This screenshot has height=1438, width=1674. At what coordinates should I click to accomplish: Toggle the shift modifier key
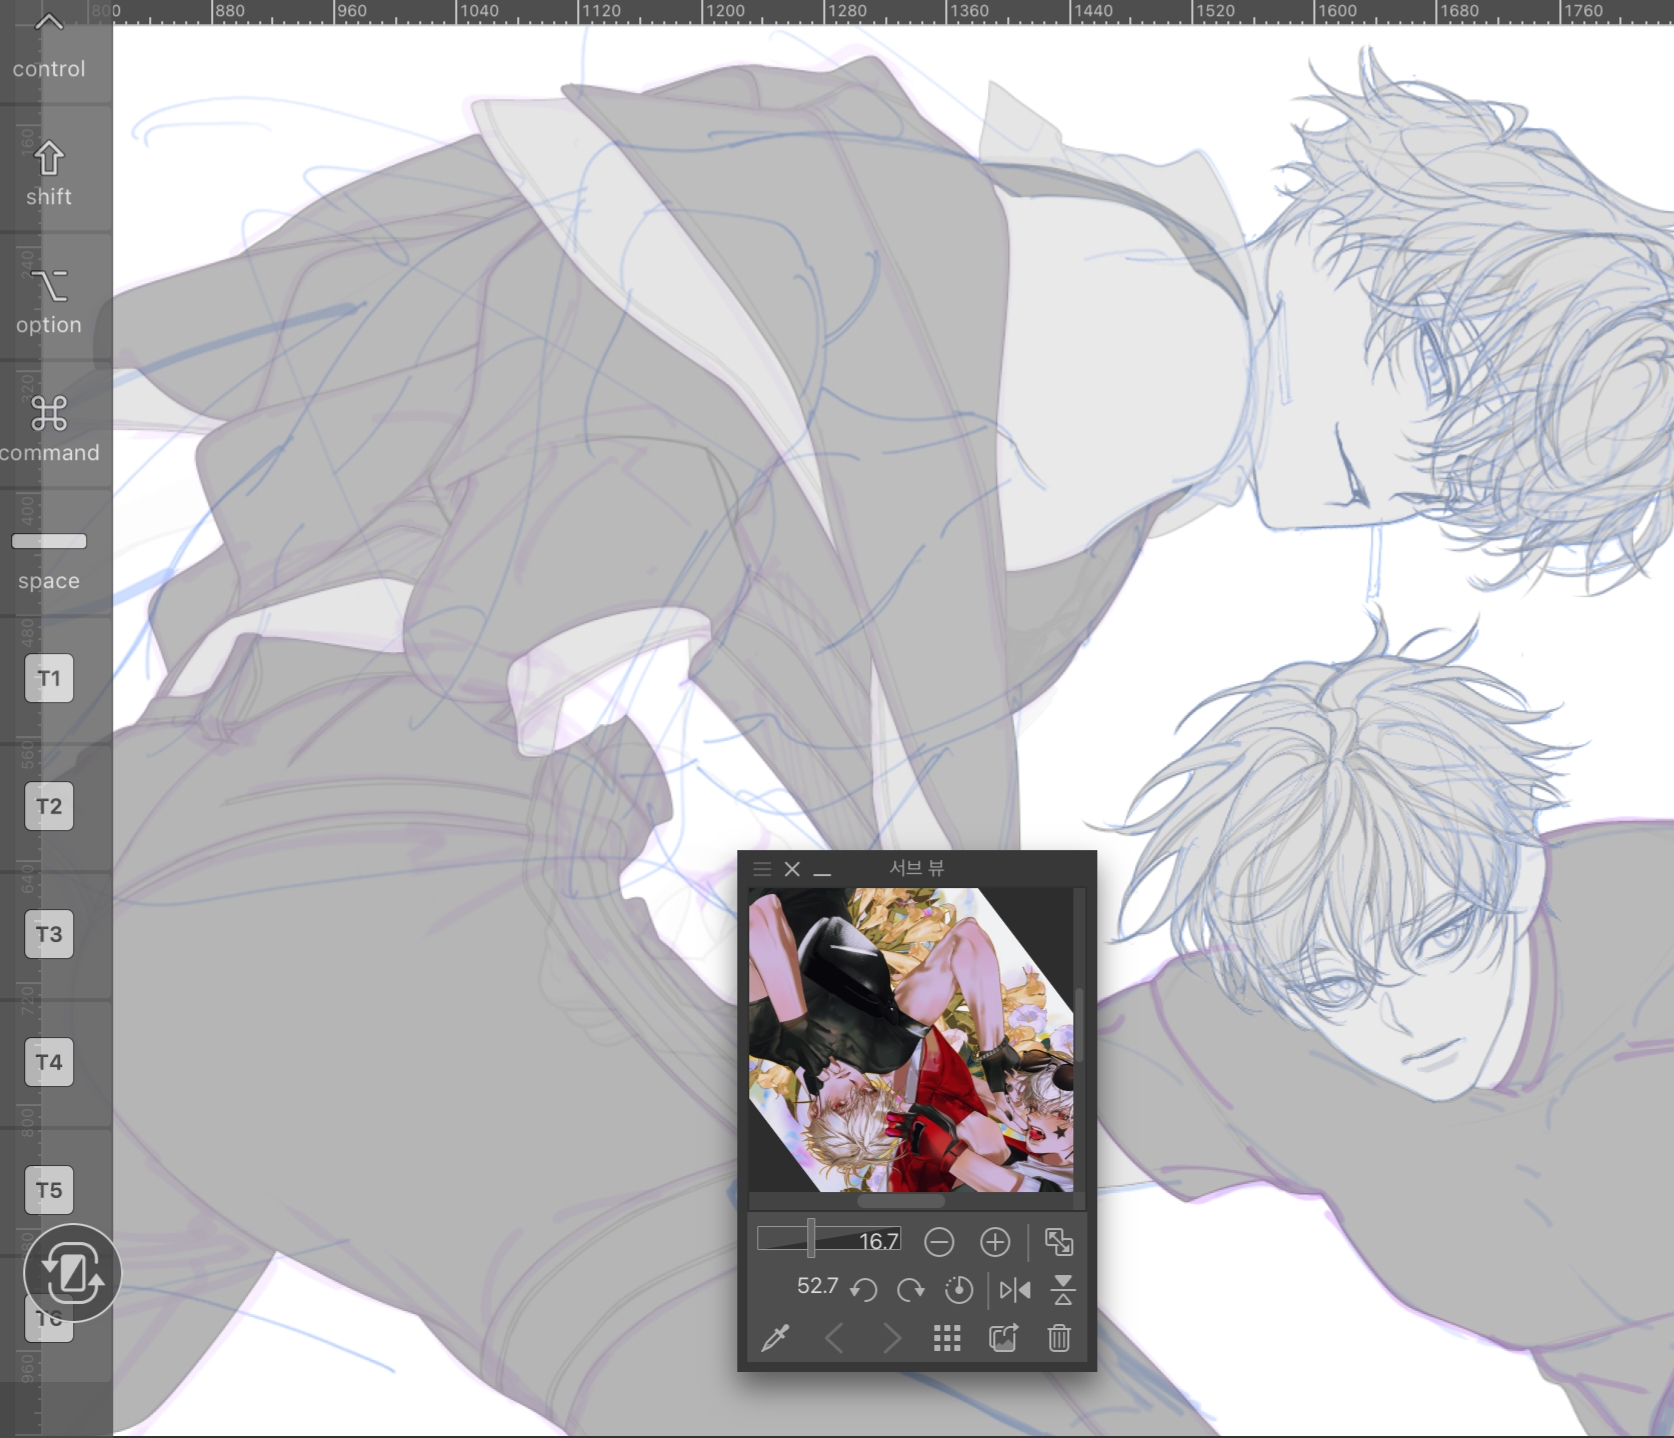pyautogui.click(x=49, y=172)
